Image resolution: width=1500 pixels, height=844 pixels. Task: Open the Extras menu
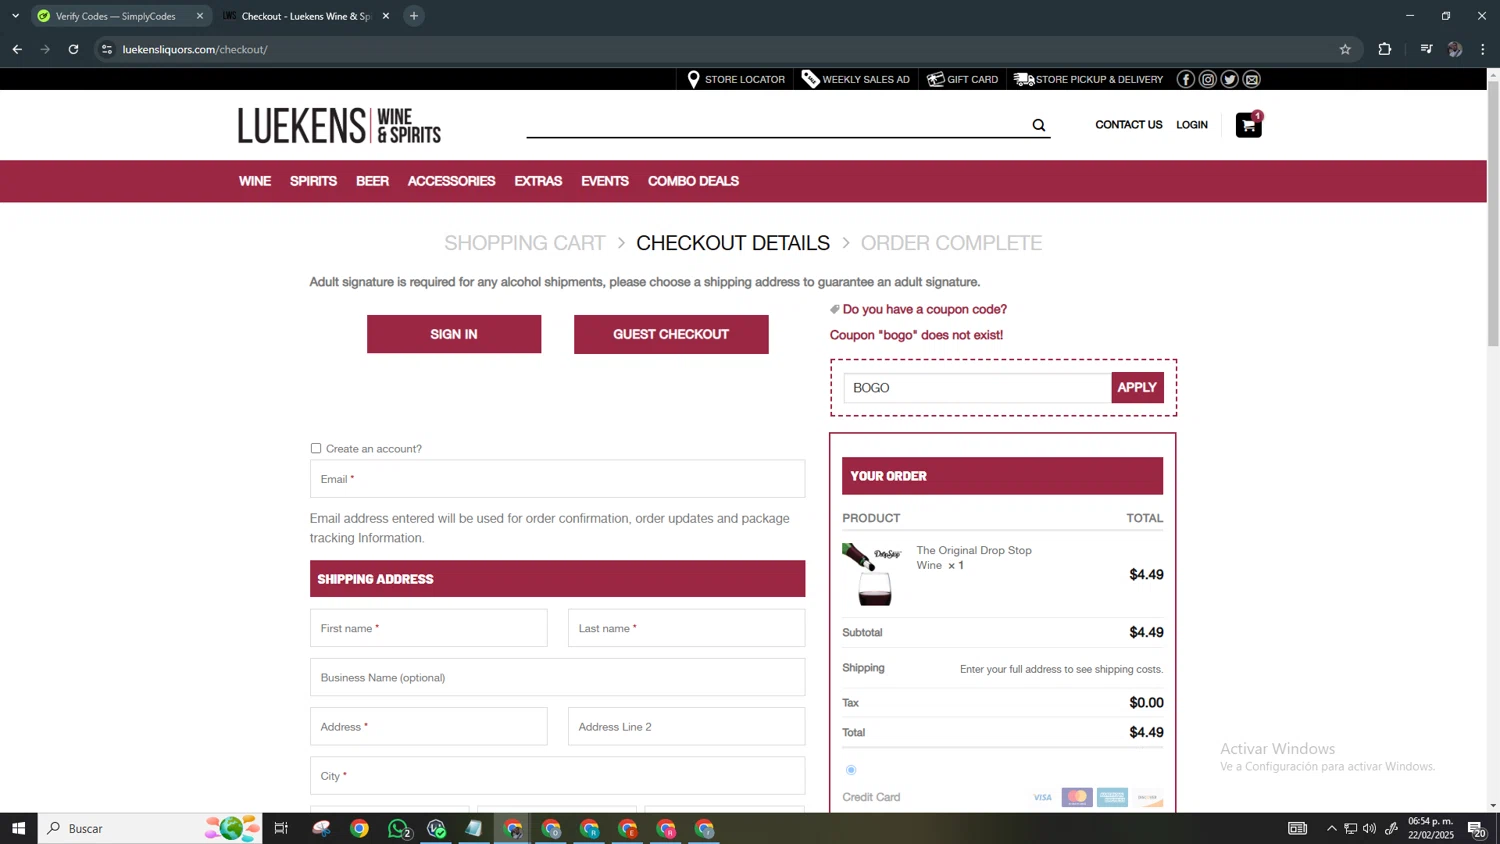pyautogui.click(x=538, y=181)
